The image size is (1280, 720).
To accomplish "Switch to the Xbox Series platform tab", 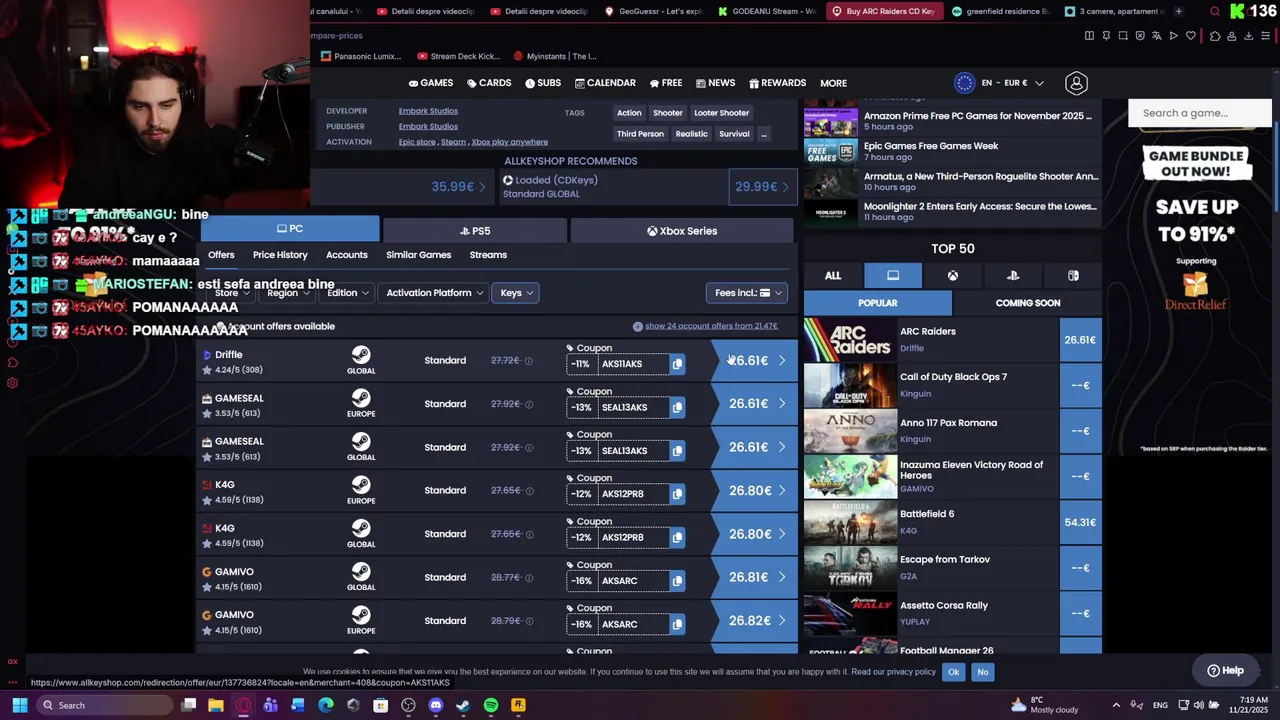I will click(682, 231).
